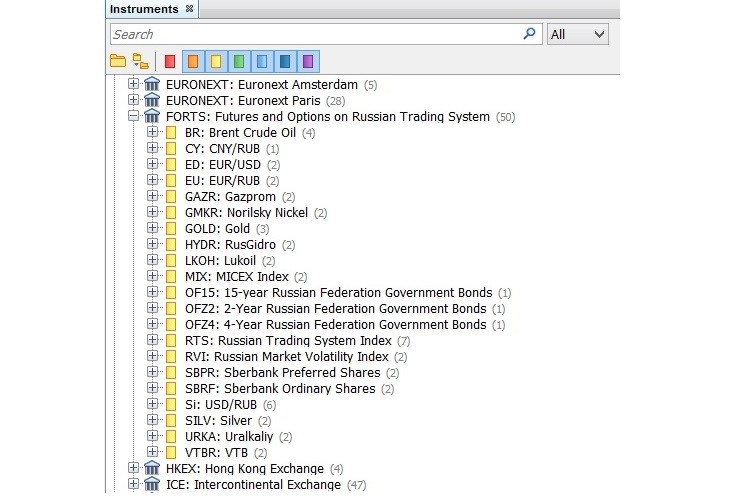Expand EURONEXT: Euronext Amsterdam node
This screenshot has width=750, height=496.
(133, 84)
